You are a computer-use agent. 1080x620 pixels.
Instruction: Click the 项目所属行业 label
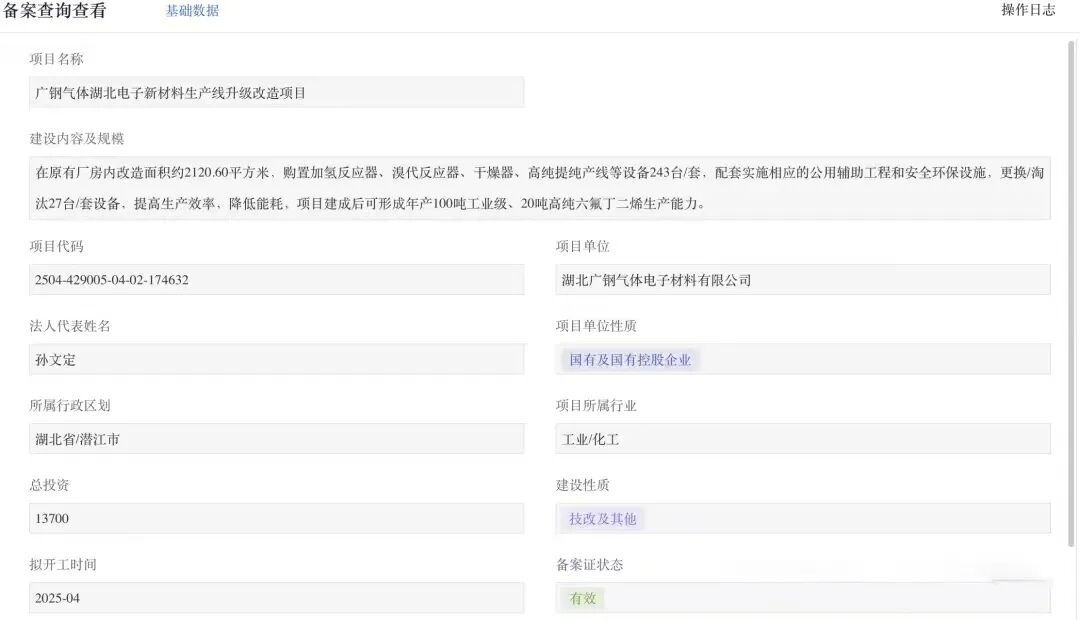pyautogui.click(x=596, y=405)
